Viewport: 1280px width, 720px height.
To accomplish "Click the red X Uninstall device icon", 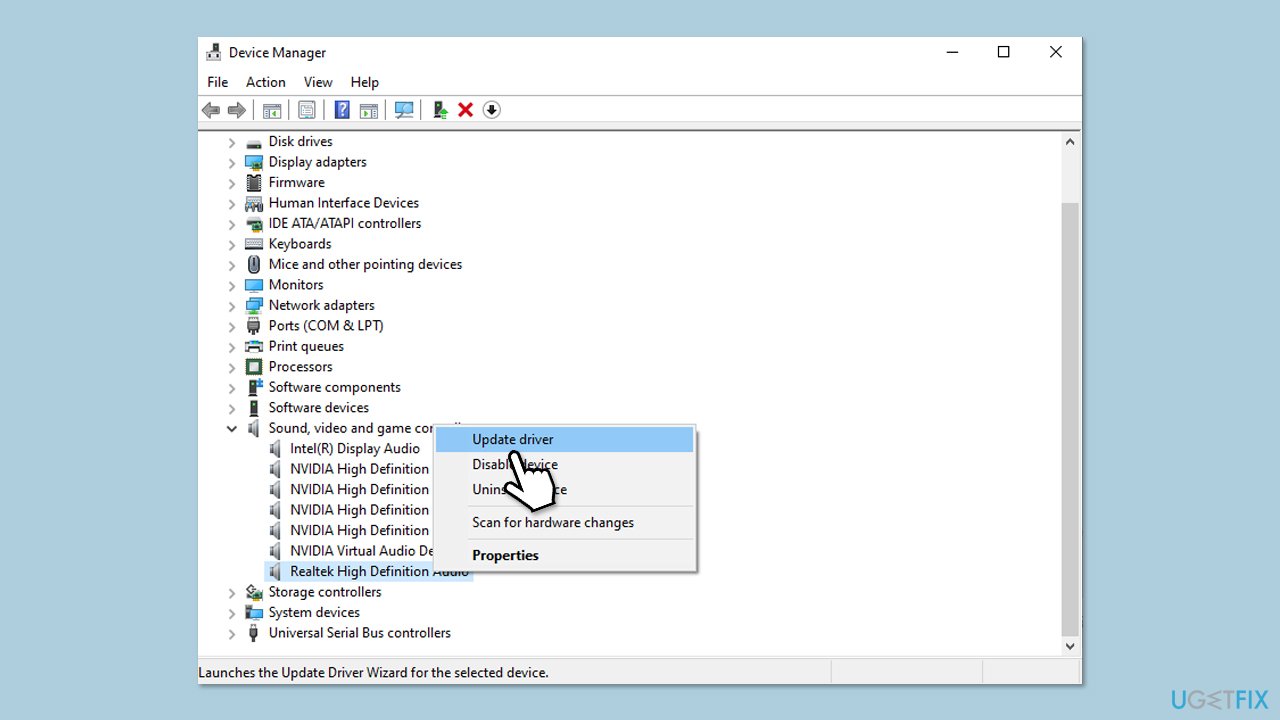I will (465, 110).
